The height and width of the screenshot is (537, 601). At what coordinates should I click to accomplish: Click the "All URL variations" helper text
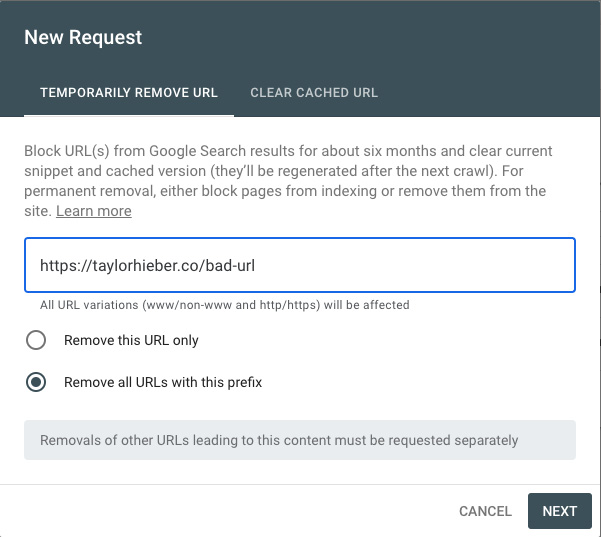click(x=224, y=305)
